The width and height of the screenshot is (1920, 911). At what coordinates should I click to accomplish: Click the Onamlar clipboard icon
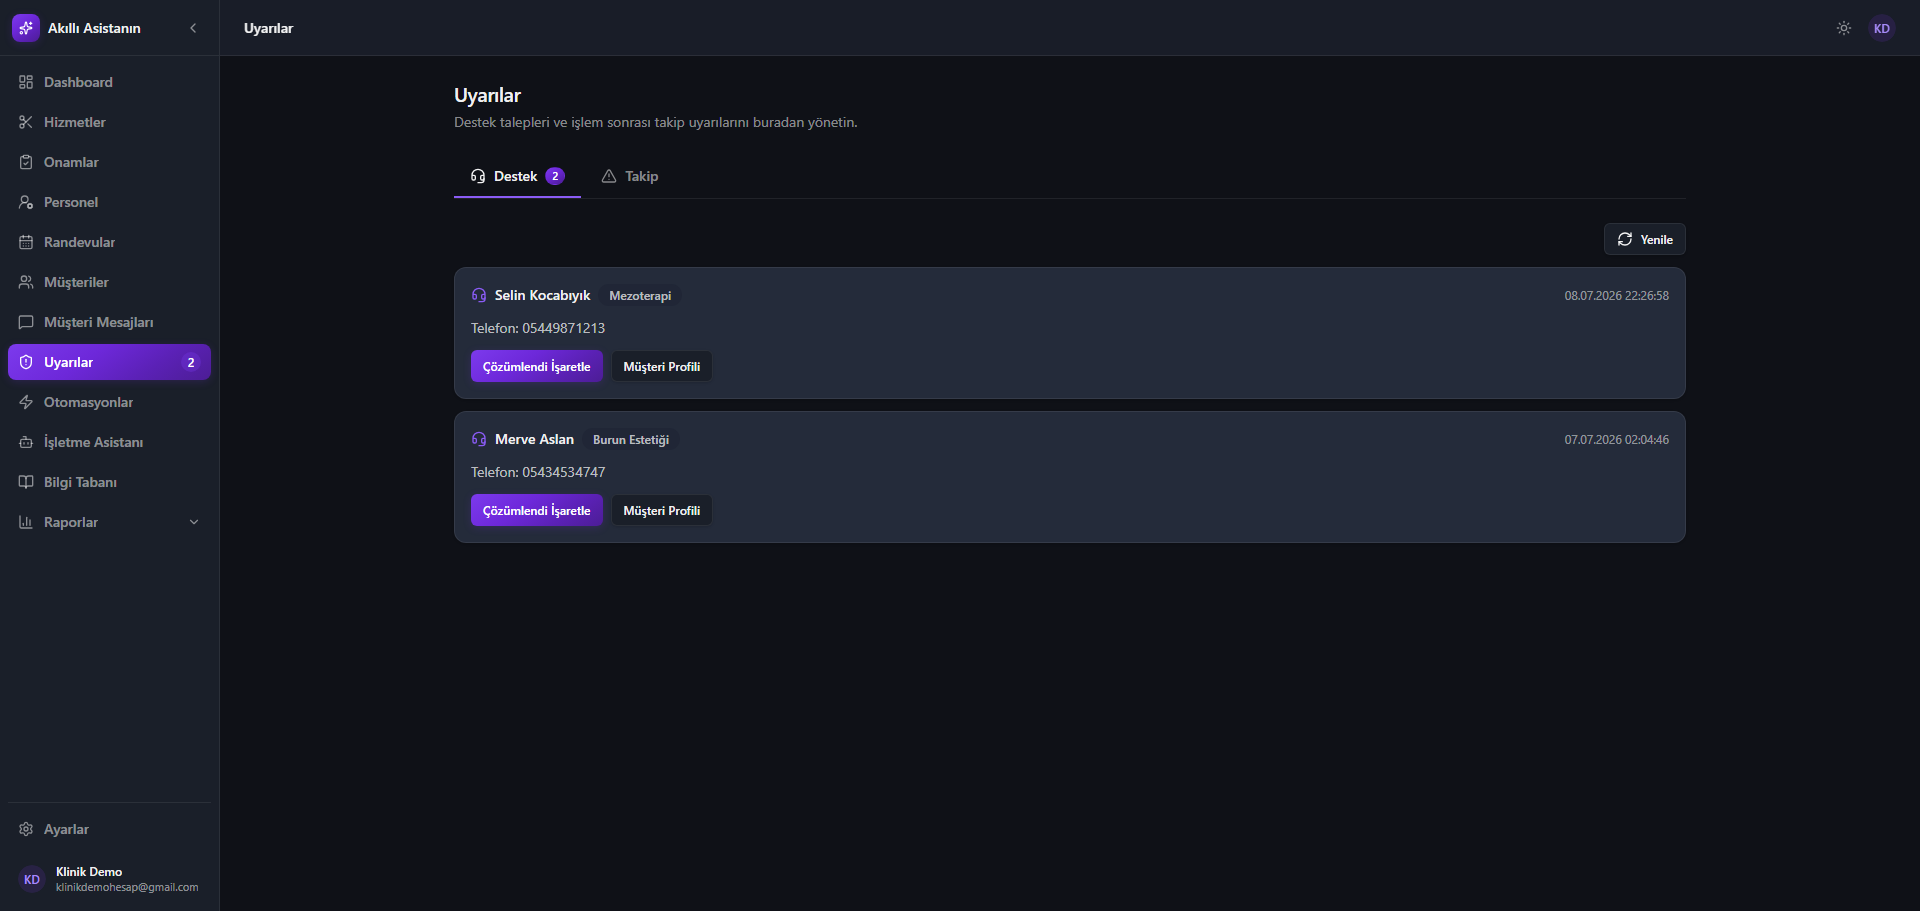tap(26, 162)
